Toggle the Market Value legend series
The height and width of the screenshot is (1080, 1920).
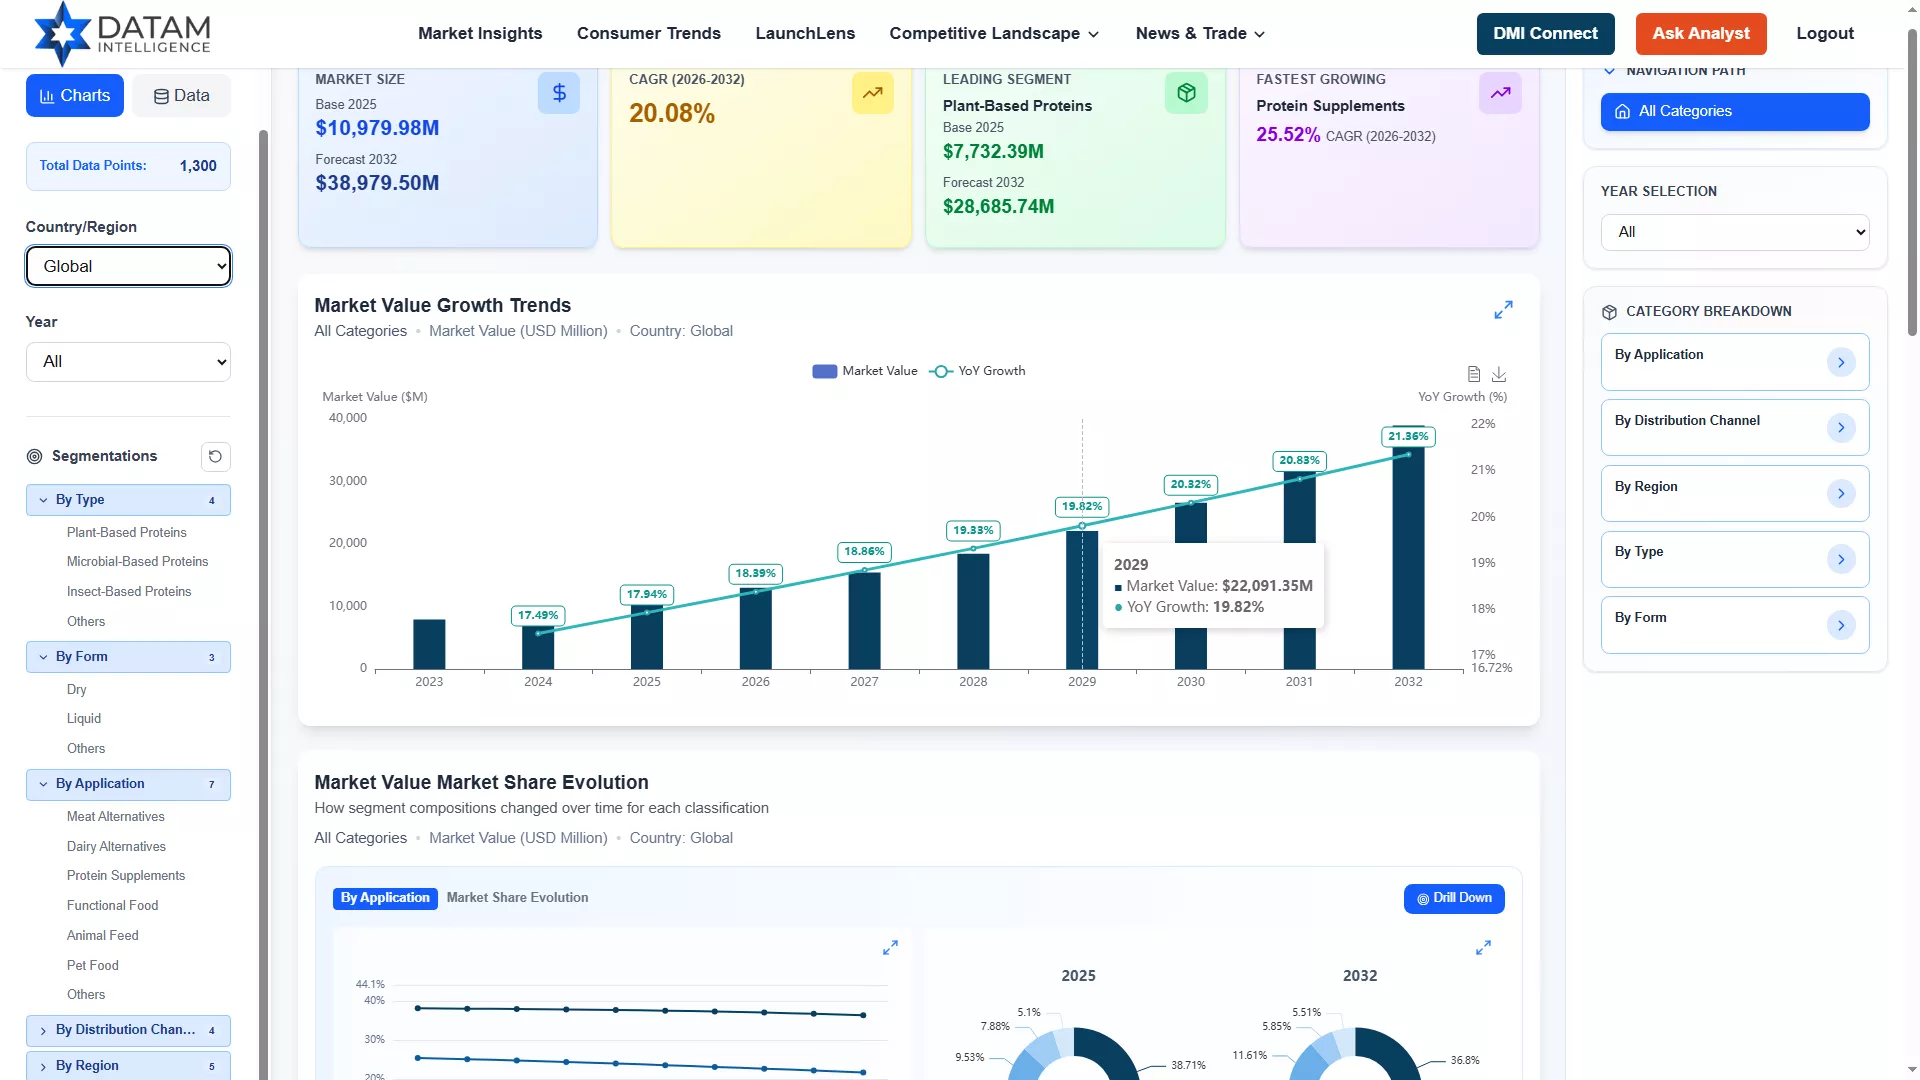coord(864,371)
